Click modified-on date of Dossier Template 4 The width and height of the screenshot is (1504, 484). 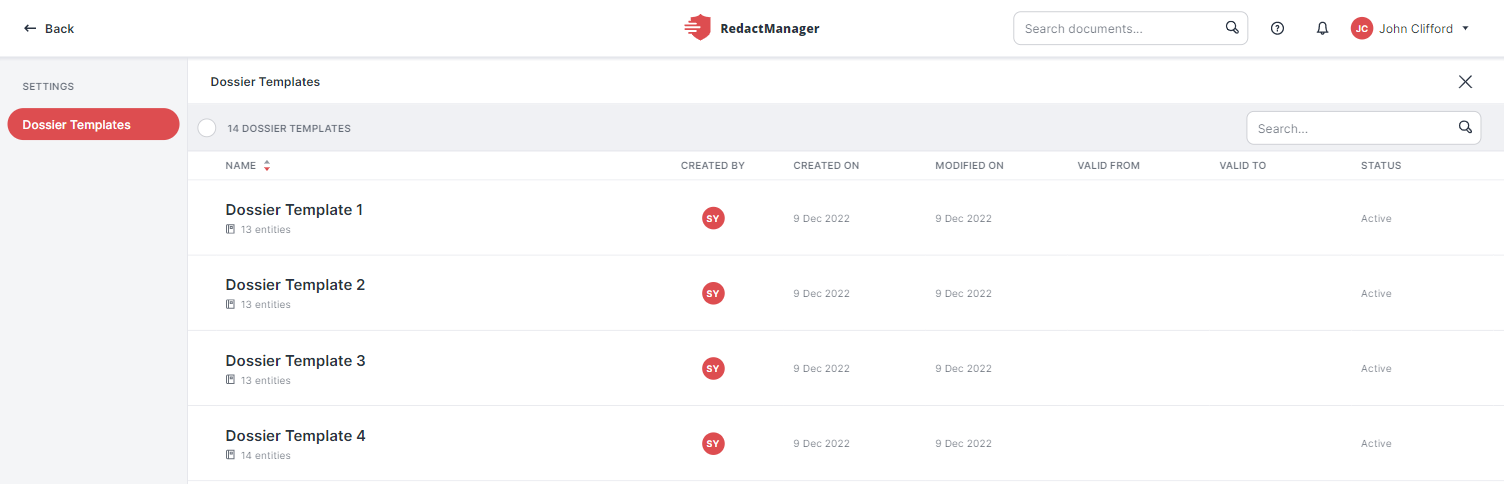click(963, 444)
